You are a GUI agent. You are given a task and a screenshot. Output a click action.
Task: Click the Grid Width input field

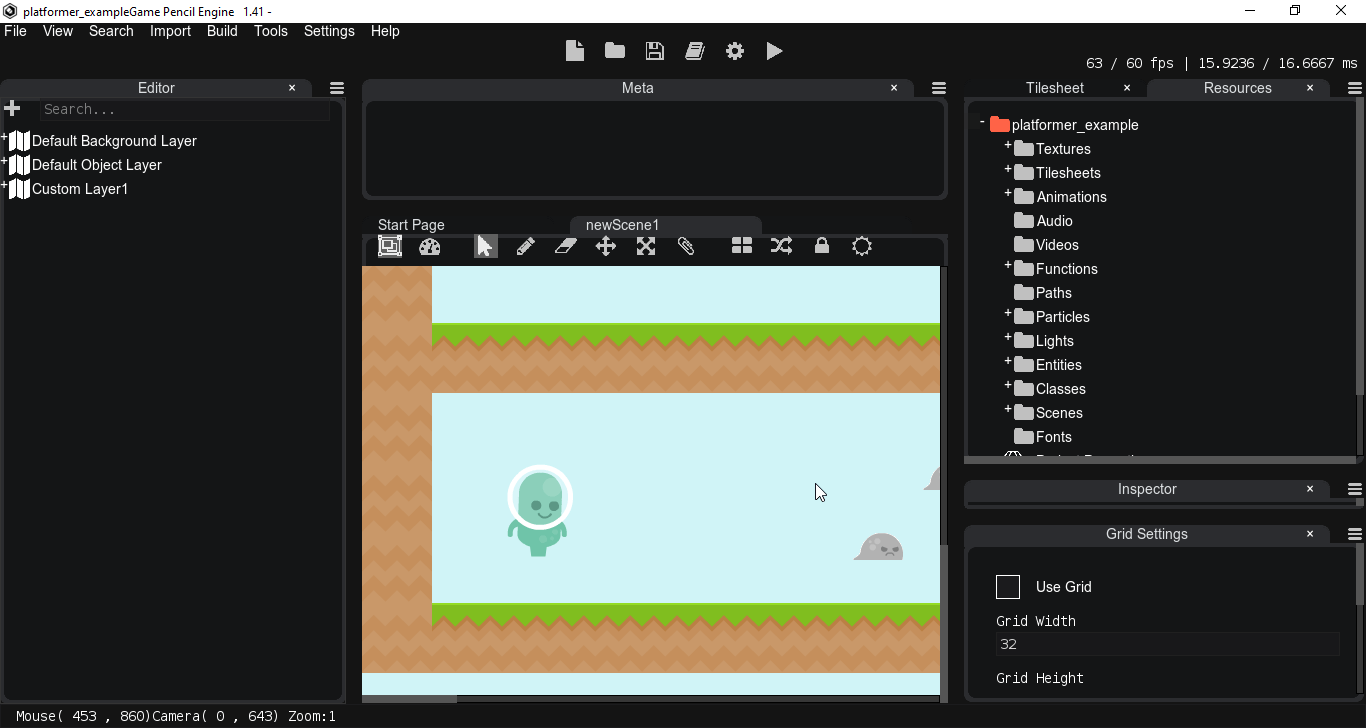(x=1167, y=643)
